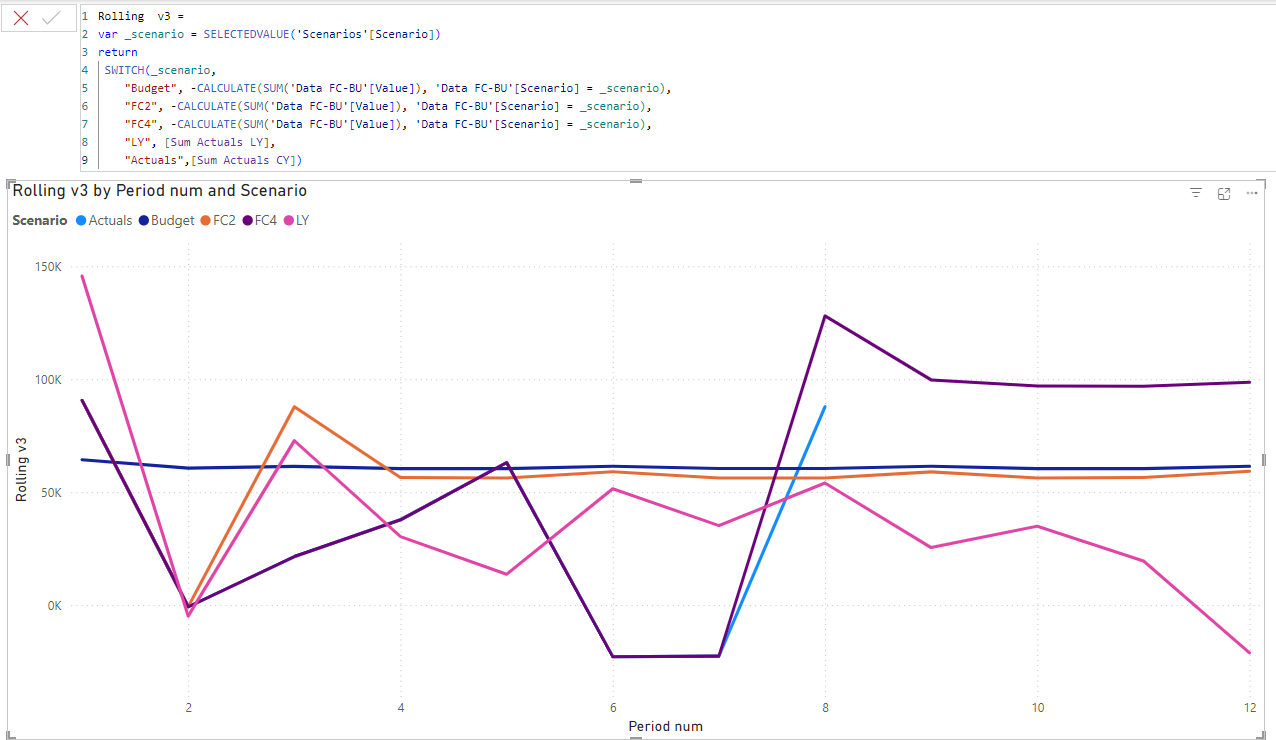
Task: Select the FC4 legend label
Action: point(265,220)
